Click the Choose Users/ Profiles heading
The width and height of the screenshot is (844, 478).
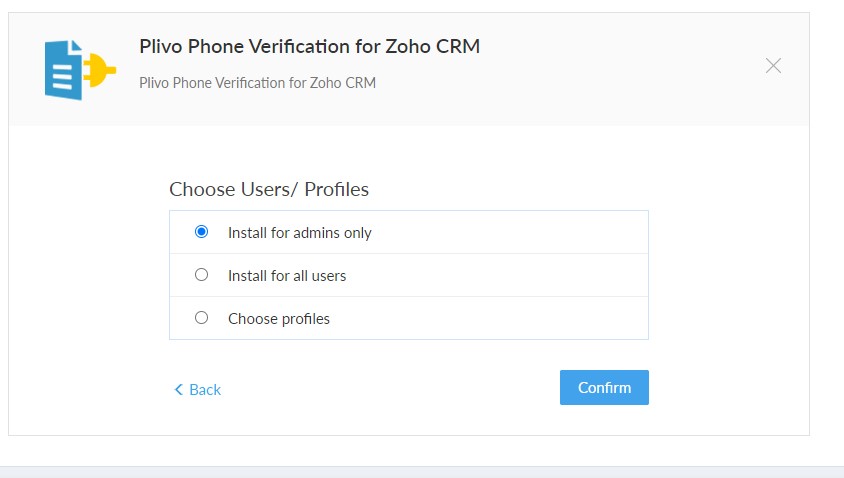point(269,189)
